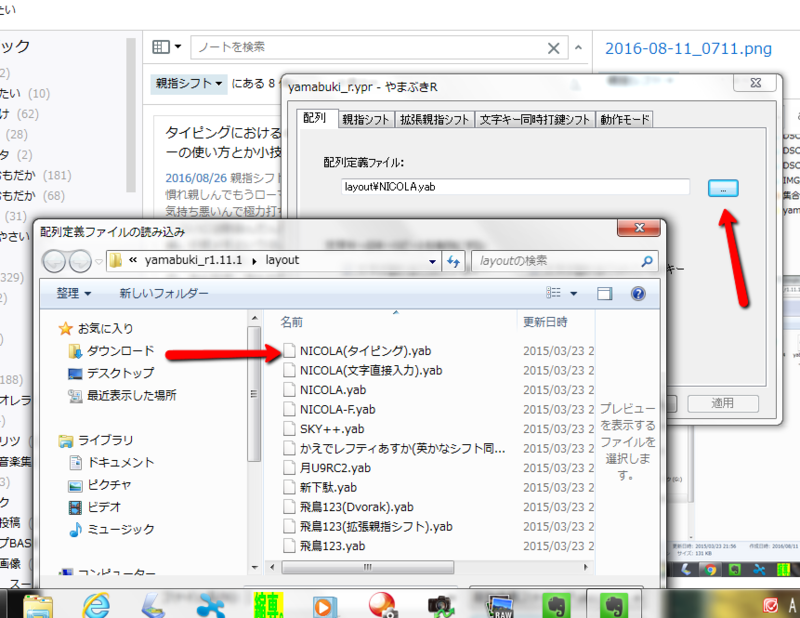The height and width of the screenshot is (618, 800).
Task: Select 飛鳥123(Dvorak).yab file
Action: point(357,507)
